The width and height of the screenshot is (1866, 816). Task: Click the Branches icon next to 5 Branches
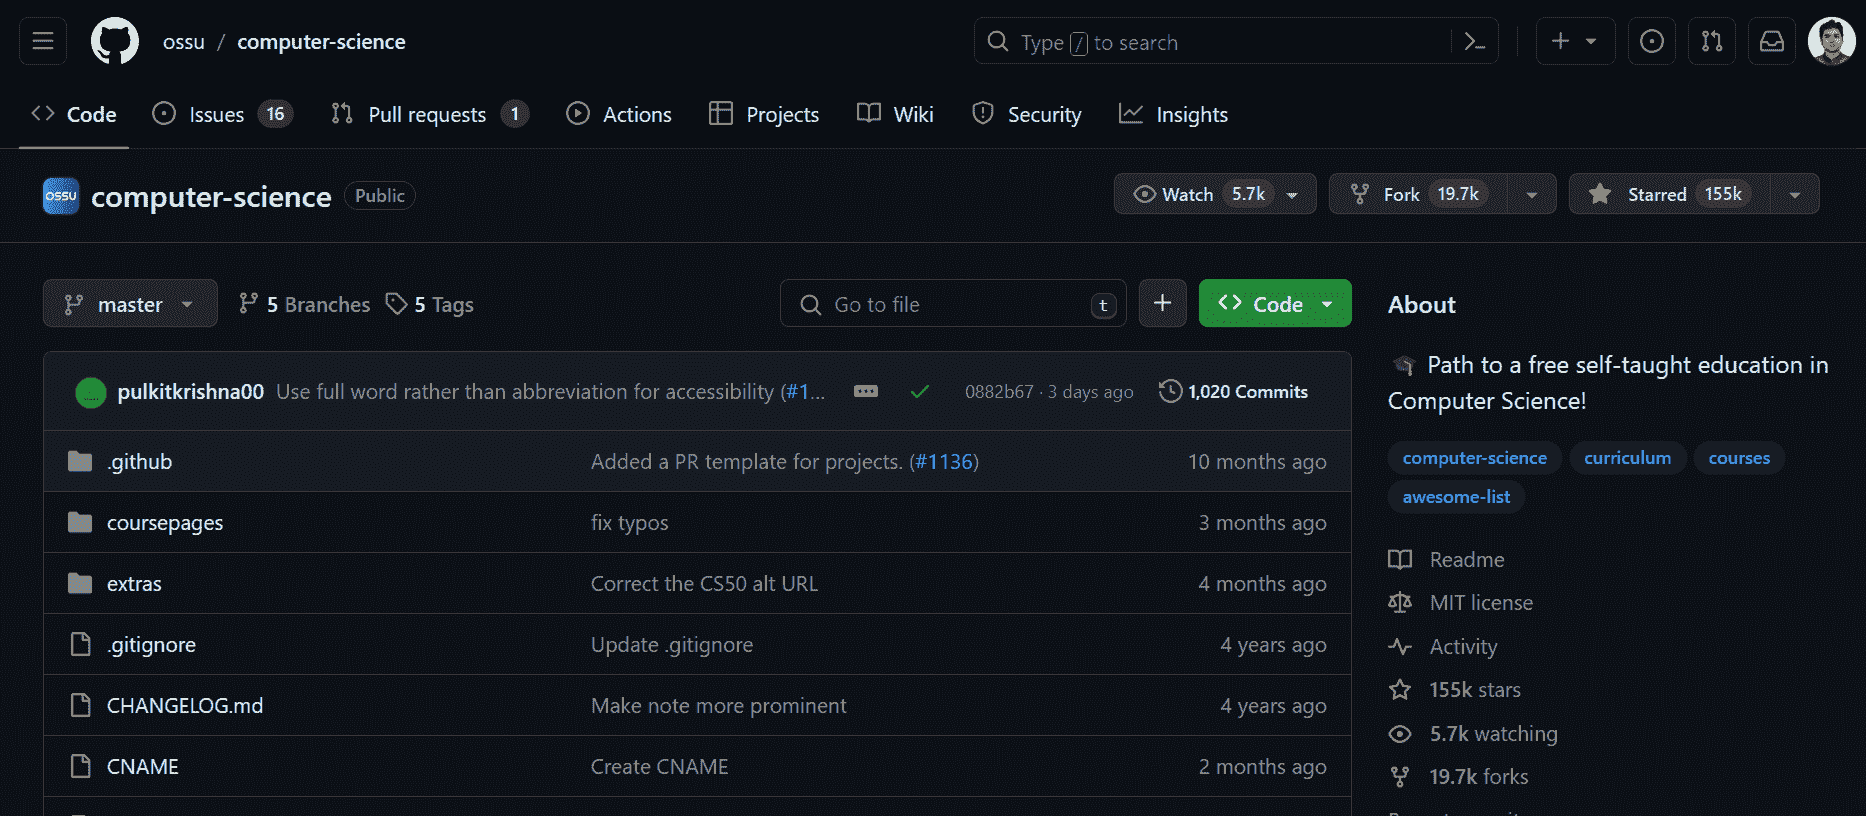[249, 304]
